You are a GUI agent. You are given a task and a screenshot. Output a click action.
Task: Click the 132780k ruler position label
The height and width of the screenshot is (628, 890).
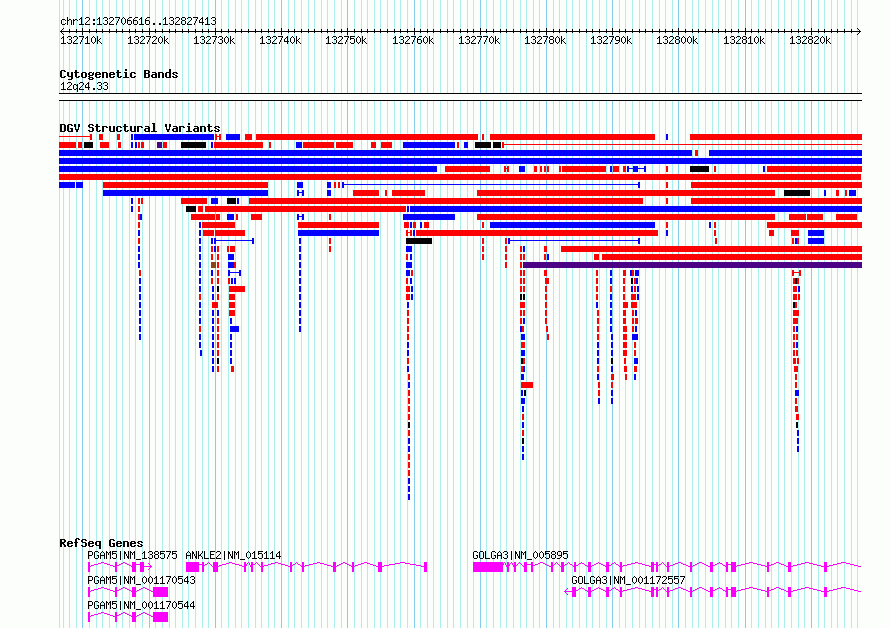[x=545, y=40]
